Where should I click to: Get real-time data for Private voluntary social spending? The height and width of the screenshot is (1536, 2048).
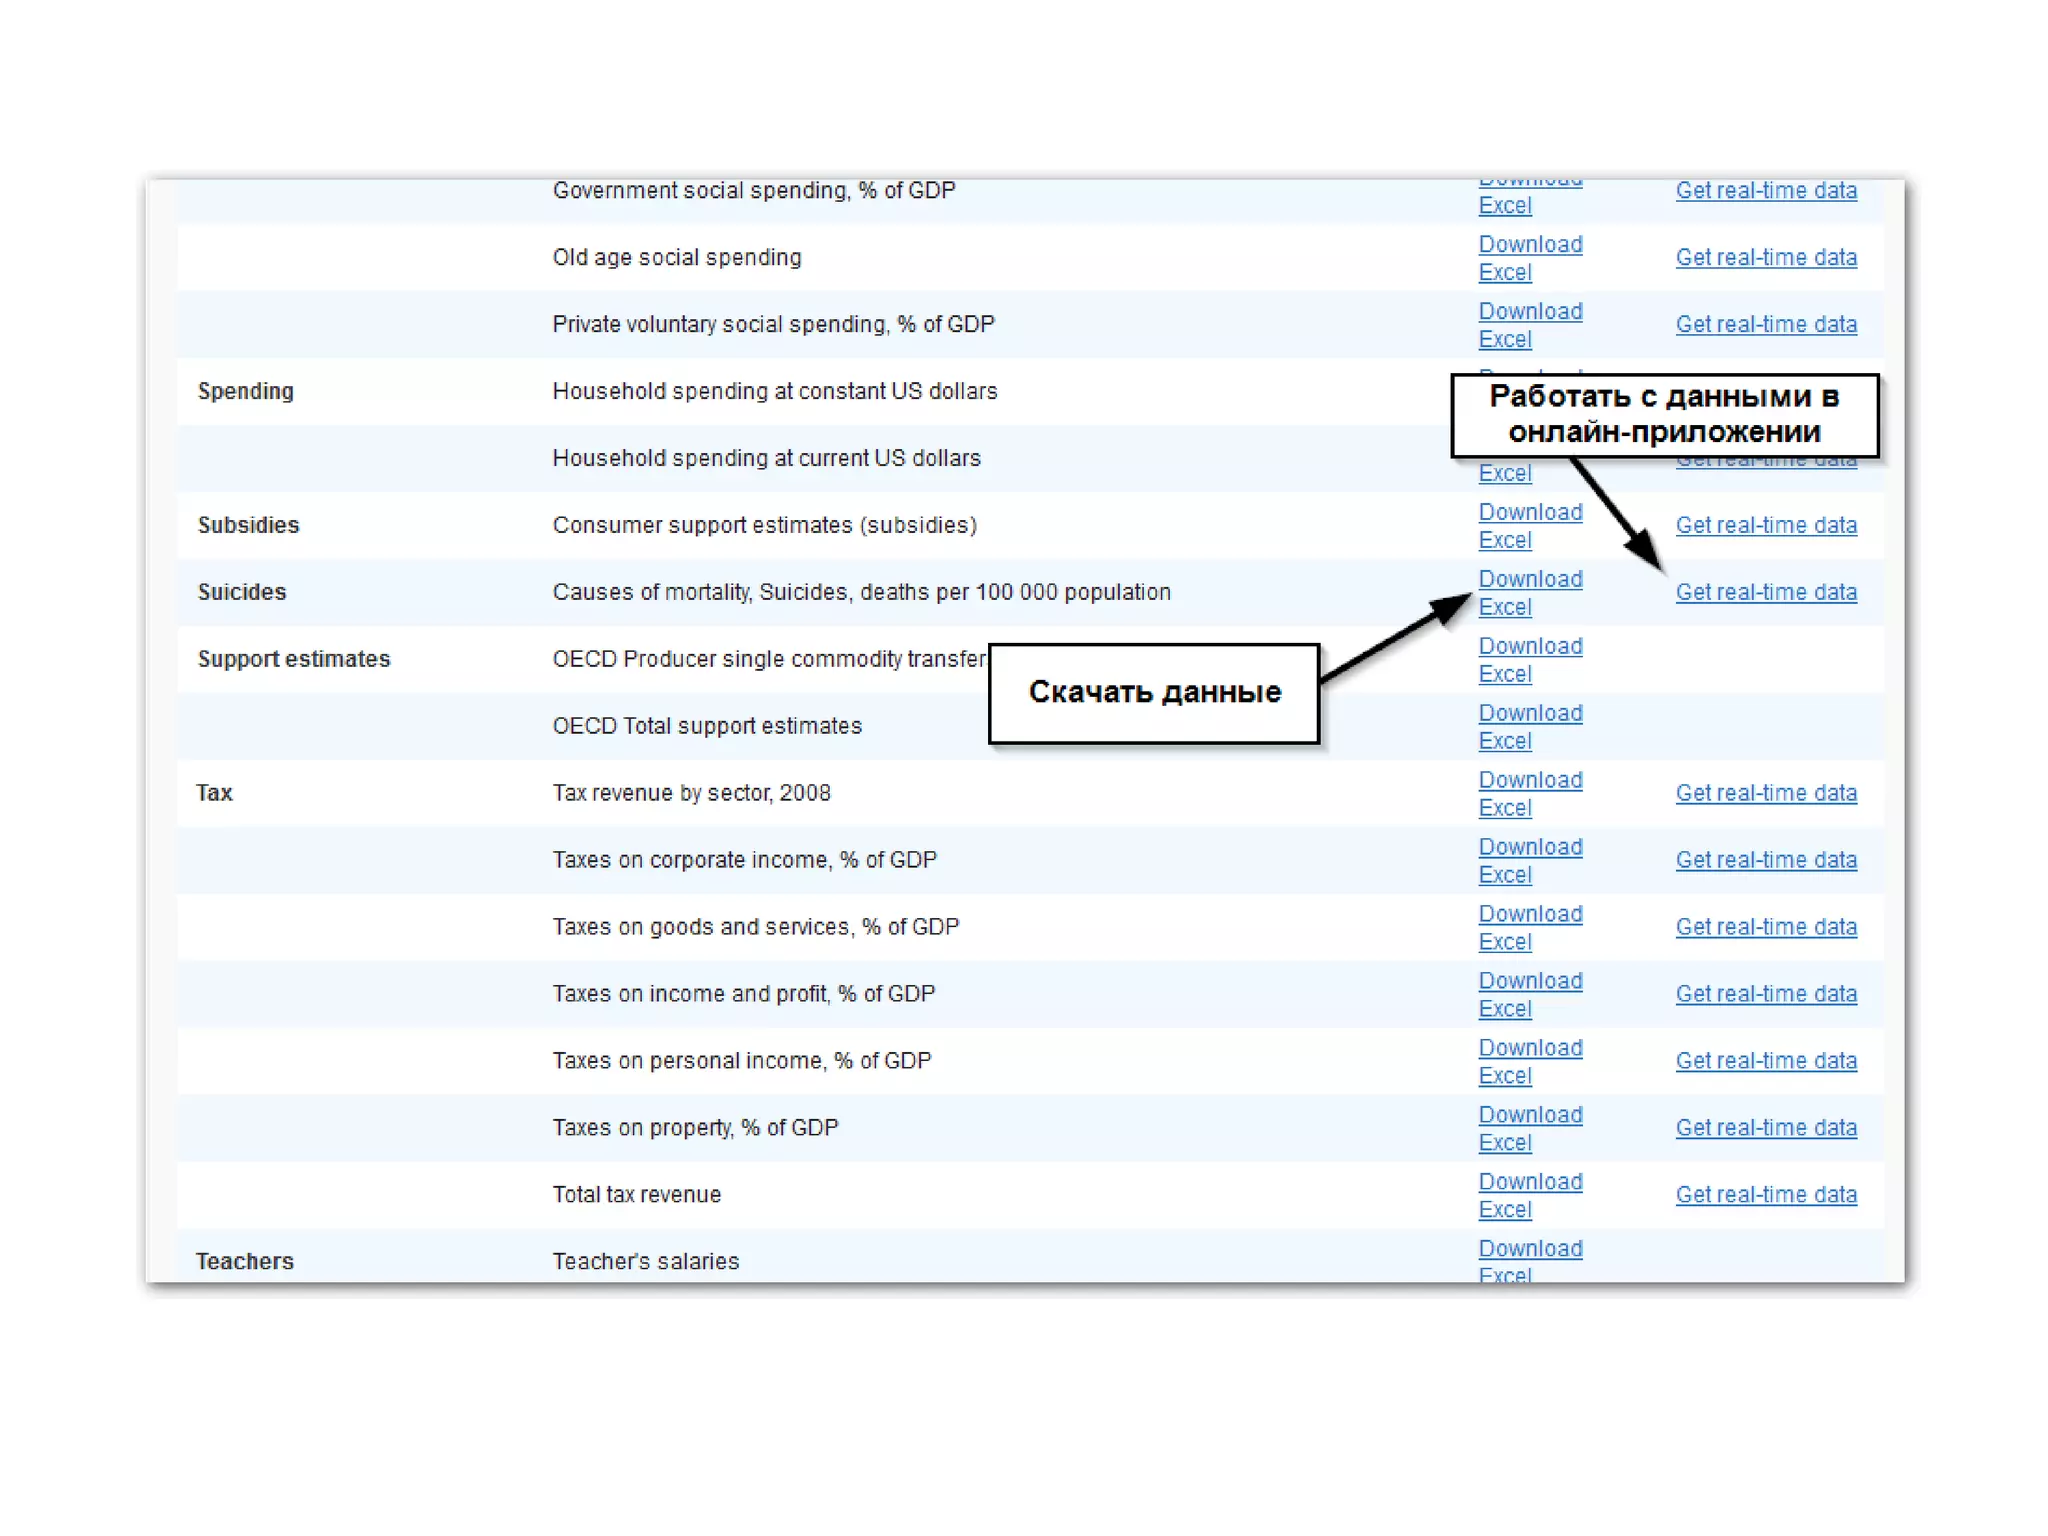(1765, 325)
